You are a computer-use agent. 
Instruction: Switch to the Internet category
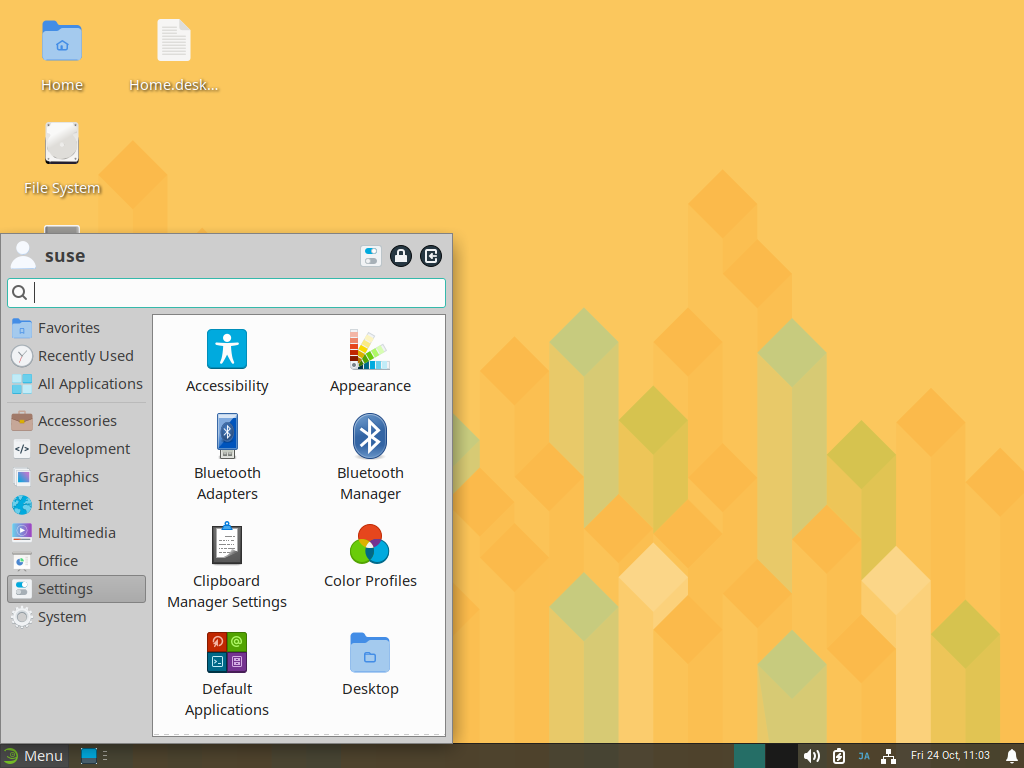[x=65, y=505]
